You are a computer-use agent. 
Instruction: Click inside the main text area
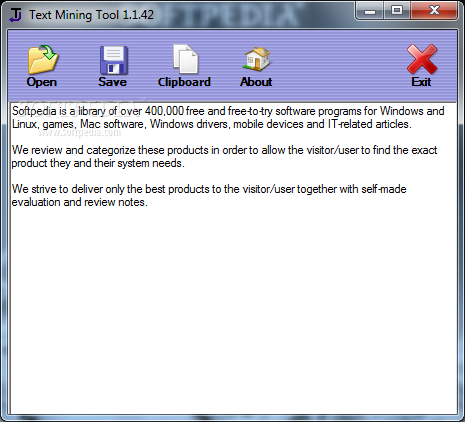233,258
